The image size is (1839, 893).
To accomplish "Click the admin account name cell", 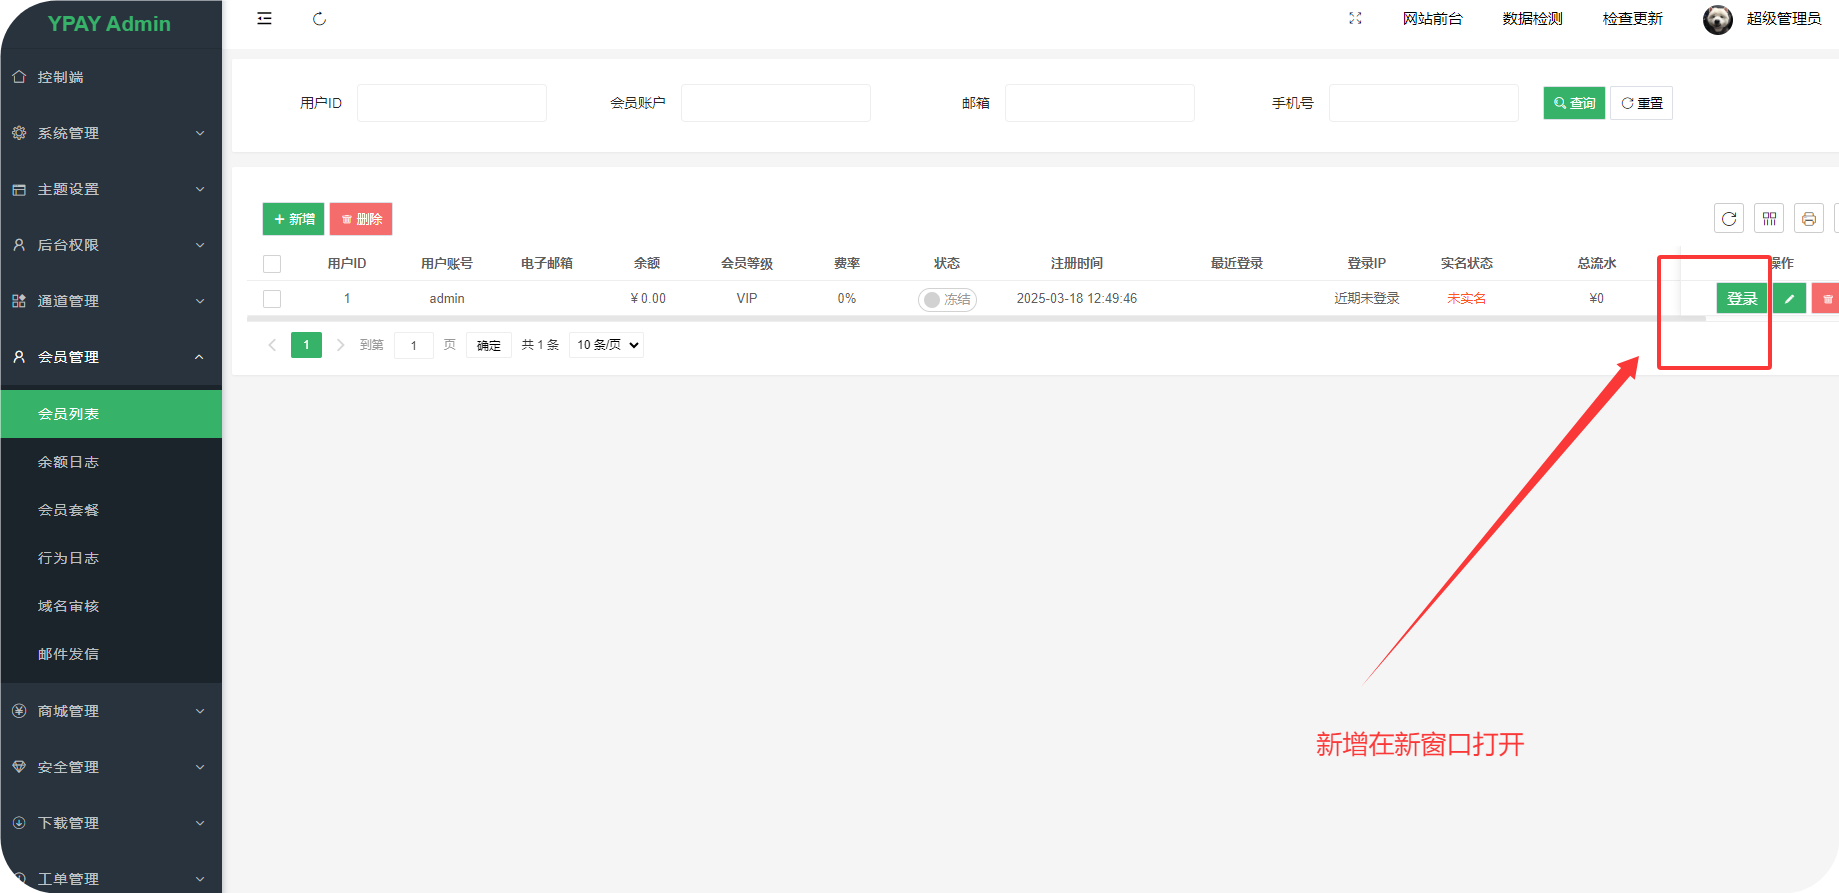I will click(447, 298).
